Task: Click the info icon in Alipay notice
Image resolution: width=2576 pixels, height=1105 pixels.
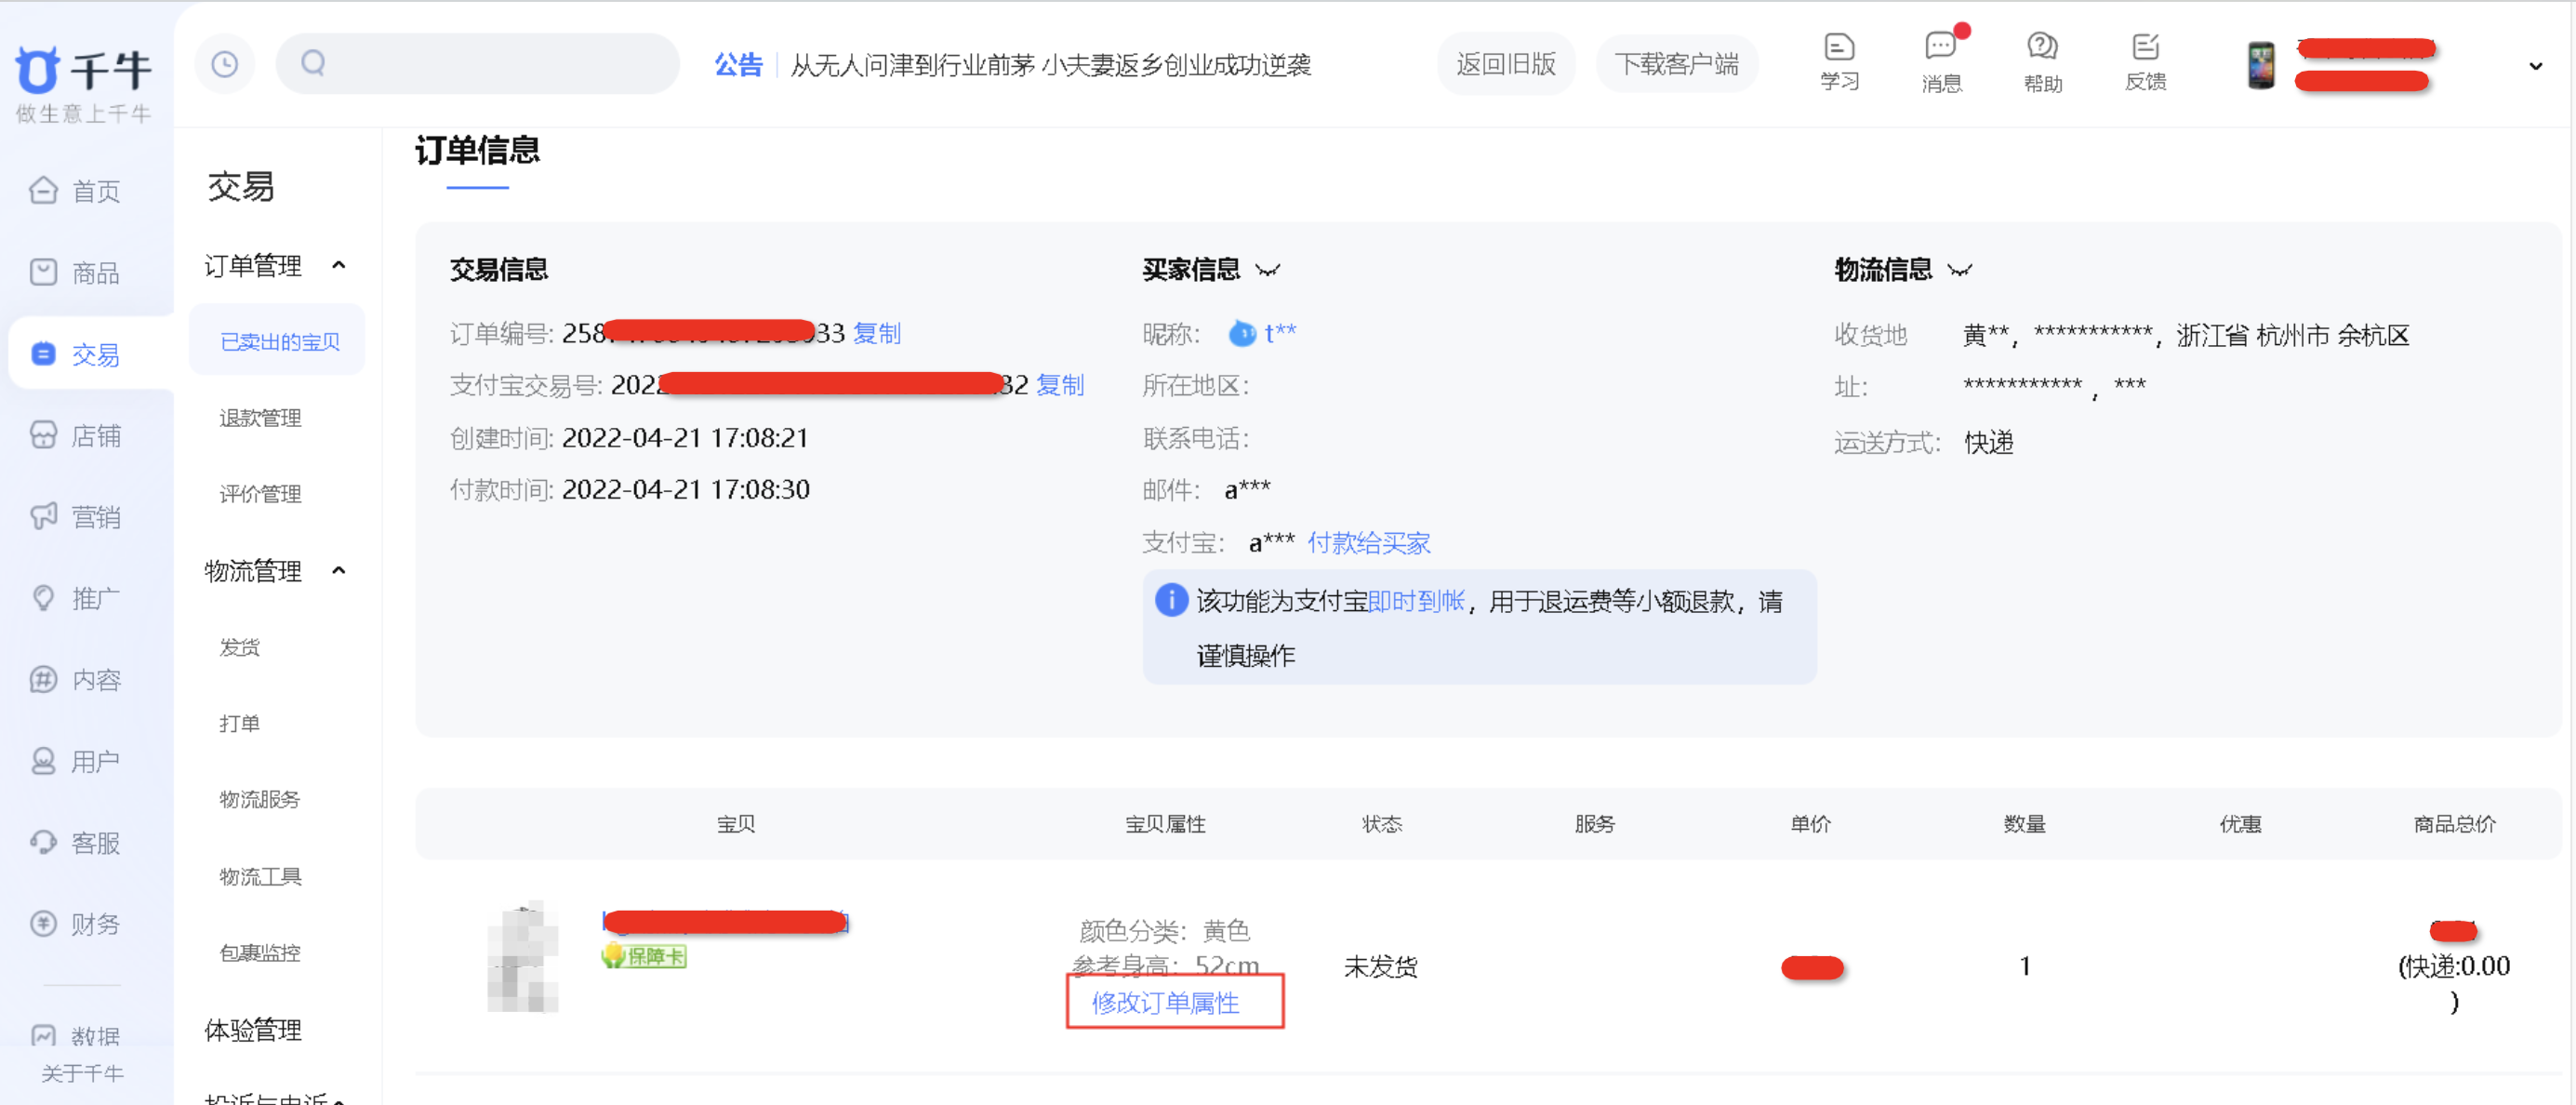Action: tap(1171, 600)
